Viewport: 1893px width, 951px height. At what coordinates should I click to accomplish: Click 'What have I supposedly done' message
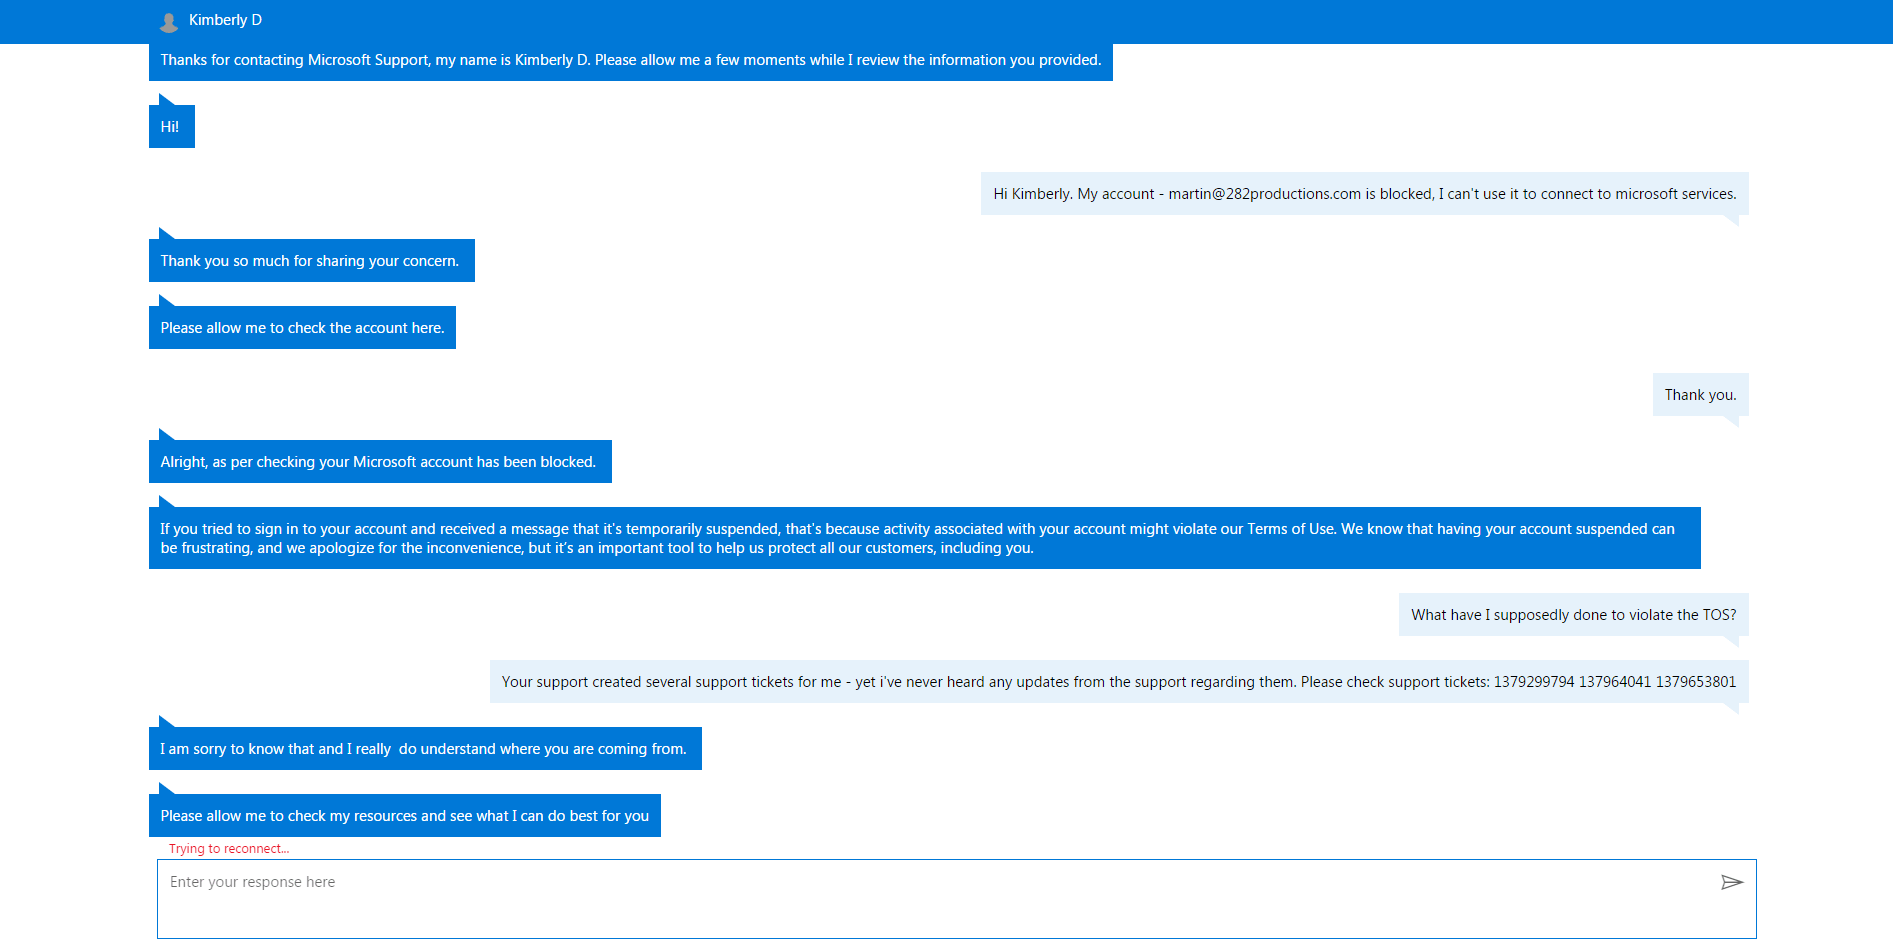(x=1573, y=615)
